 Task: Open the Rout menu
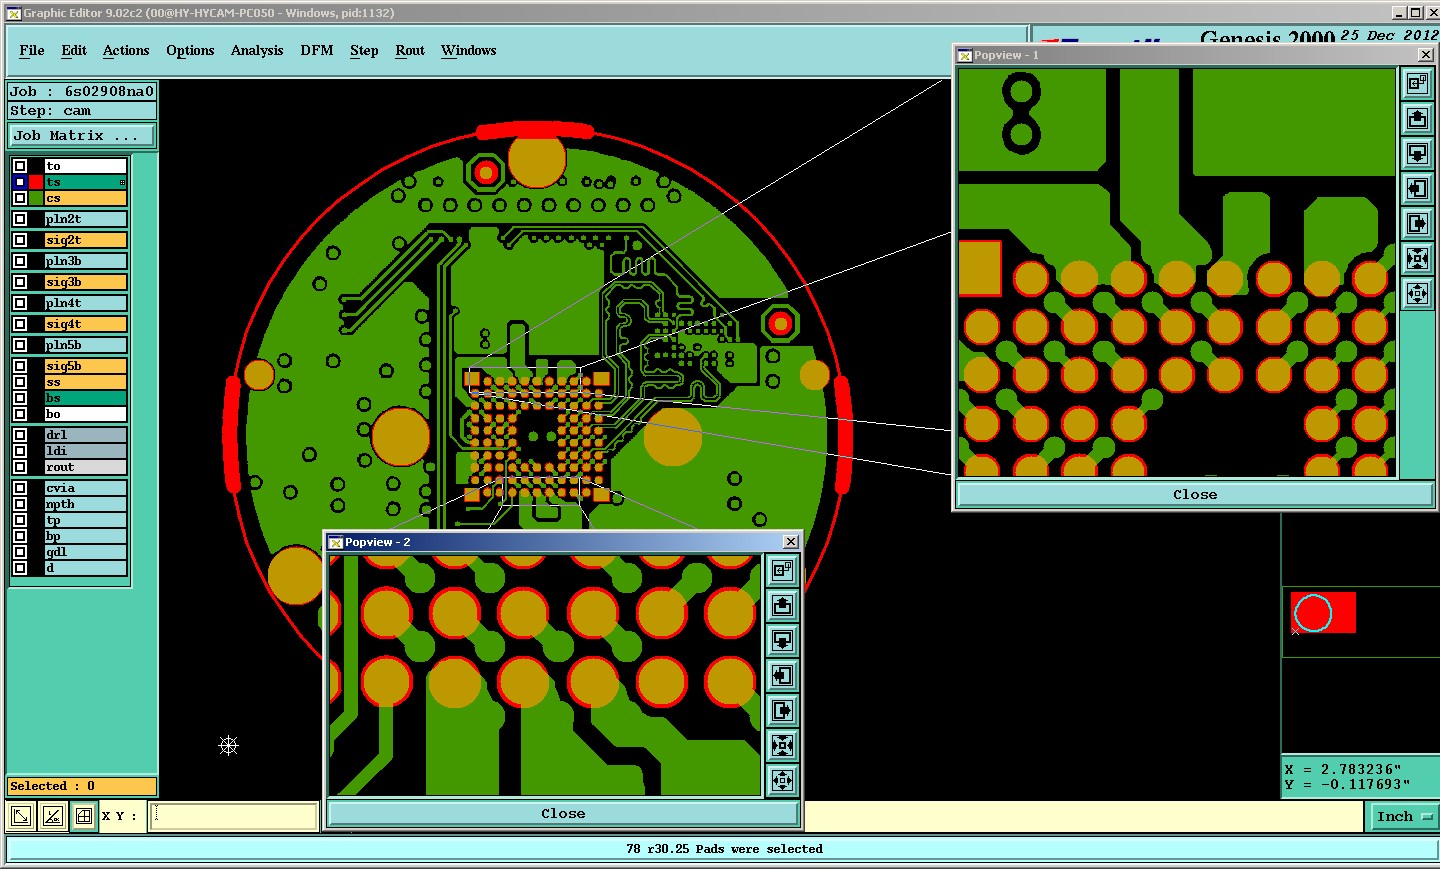tap(410, 50)
